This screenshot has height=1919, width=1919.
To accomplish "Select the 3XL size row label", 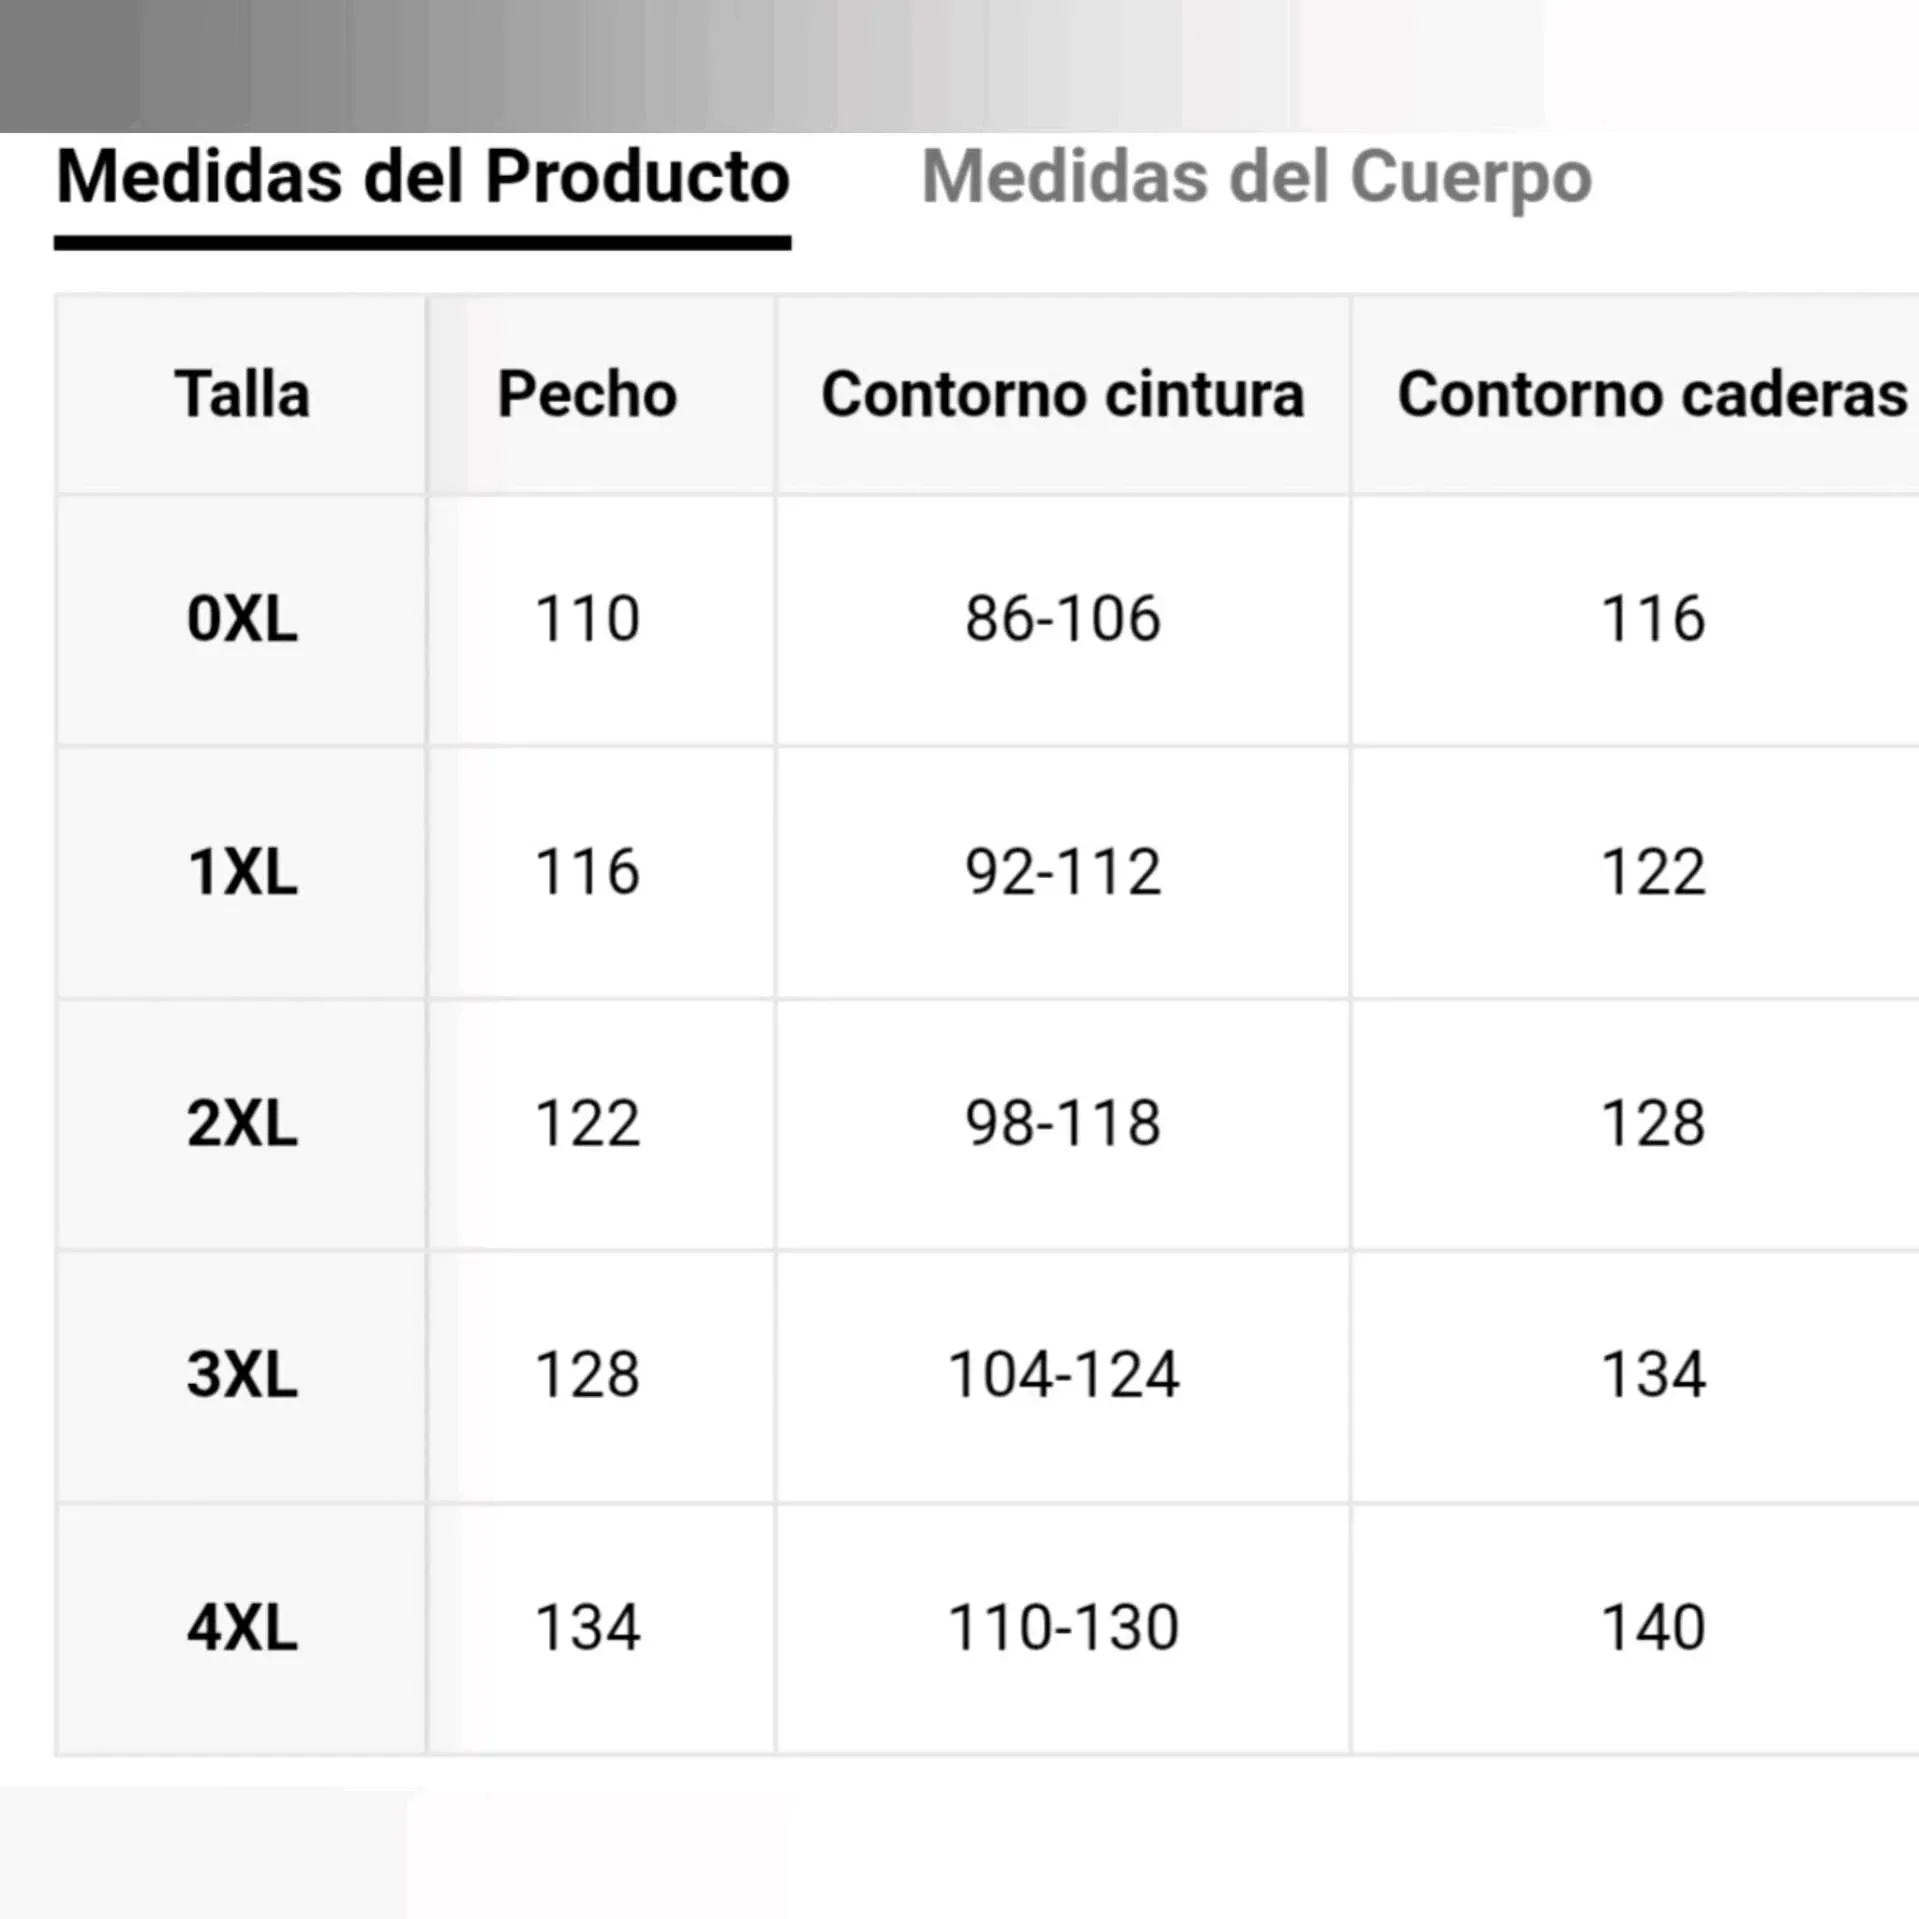I will (x=242, y=1375).
